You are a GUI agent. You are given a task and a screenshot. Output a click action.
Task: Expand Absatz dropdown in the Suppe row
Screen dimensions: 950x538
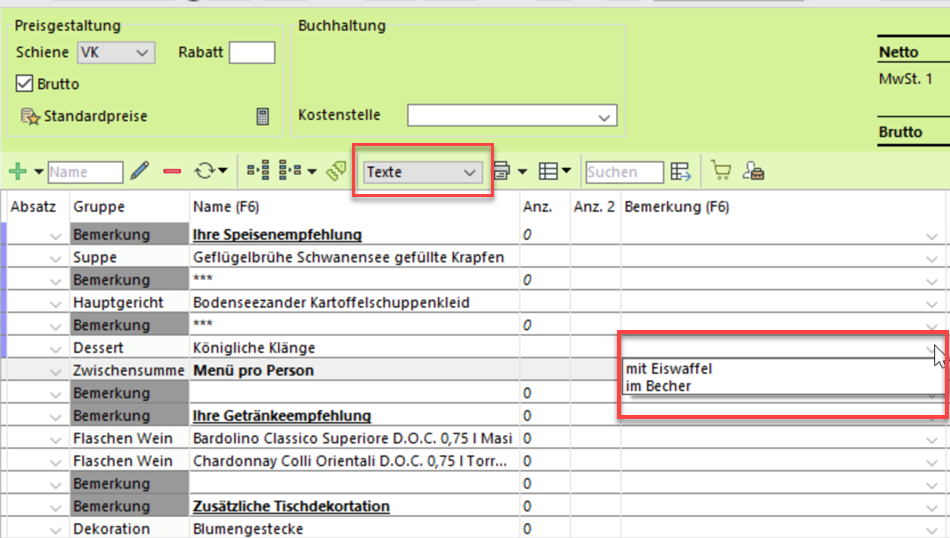click(x=55, y=258)
